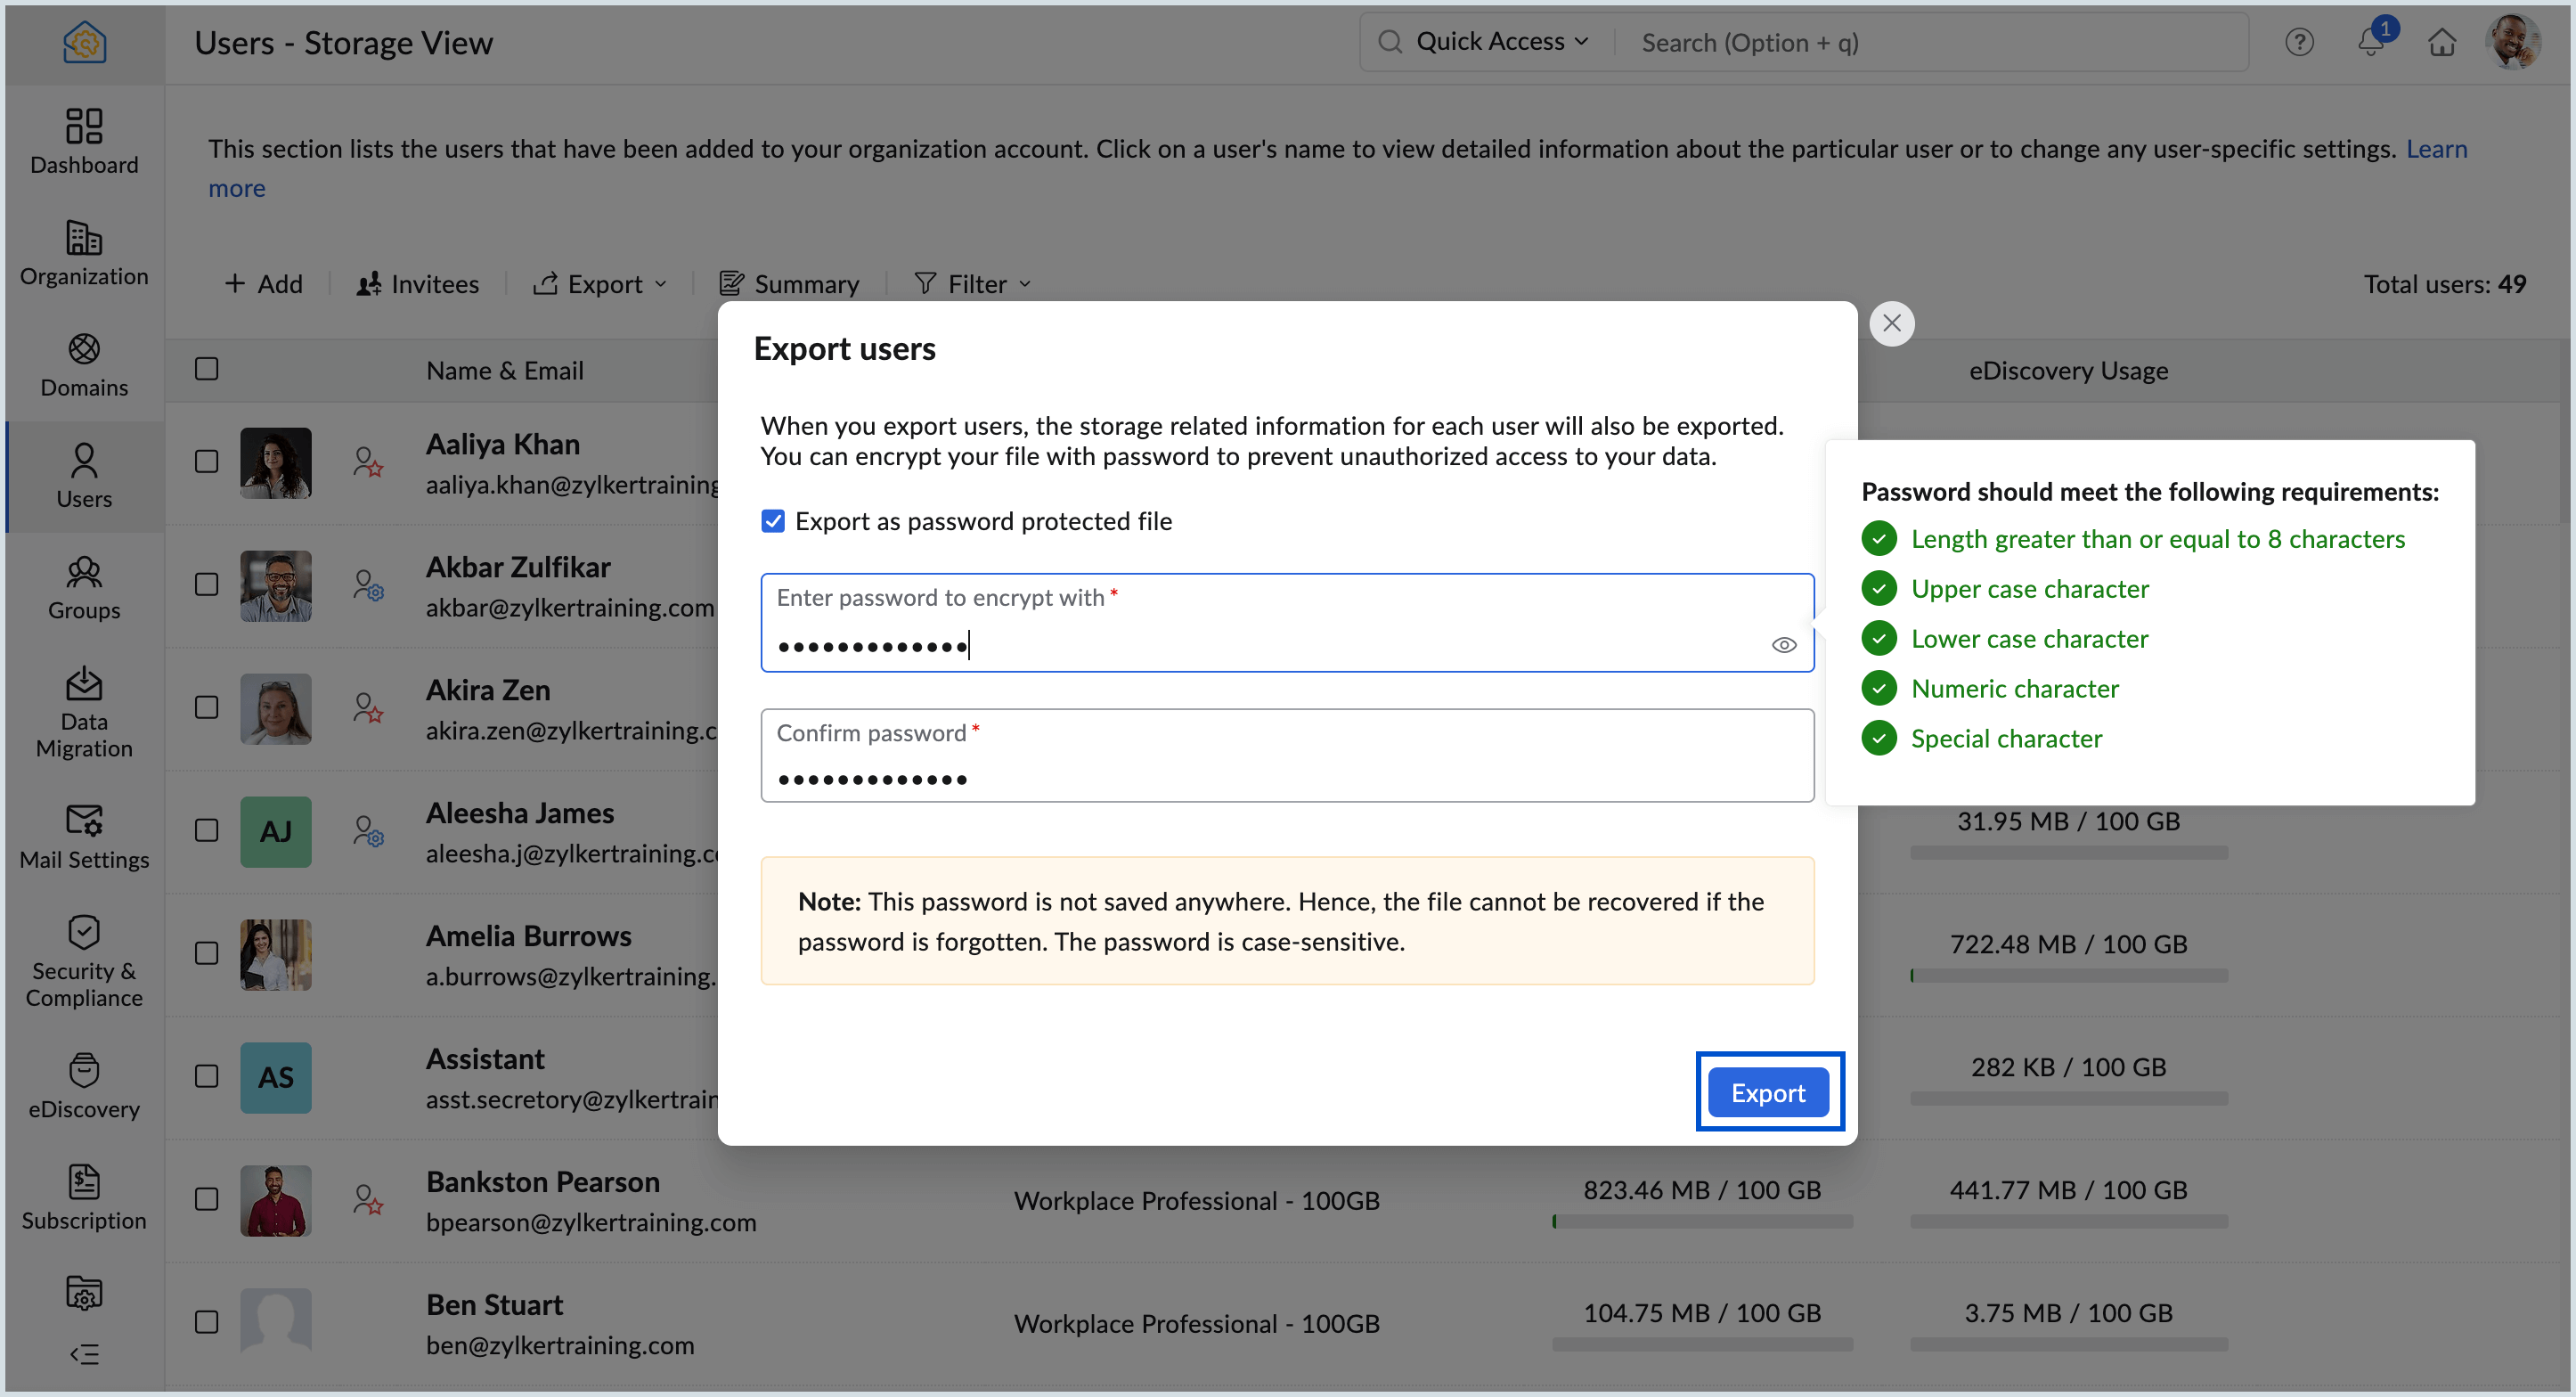Viewport: 2576px width, 1397px height.
Task: Open the help question mark icon
Action: pos(2299,42)
